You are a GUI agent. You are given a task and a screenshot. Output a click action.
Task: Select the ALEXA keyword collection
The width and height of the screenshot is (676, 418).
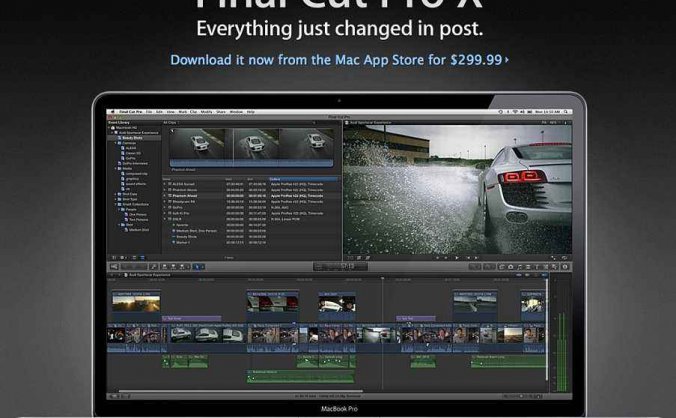[x=130, y=148]
